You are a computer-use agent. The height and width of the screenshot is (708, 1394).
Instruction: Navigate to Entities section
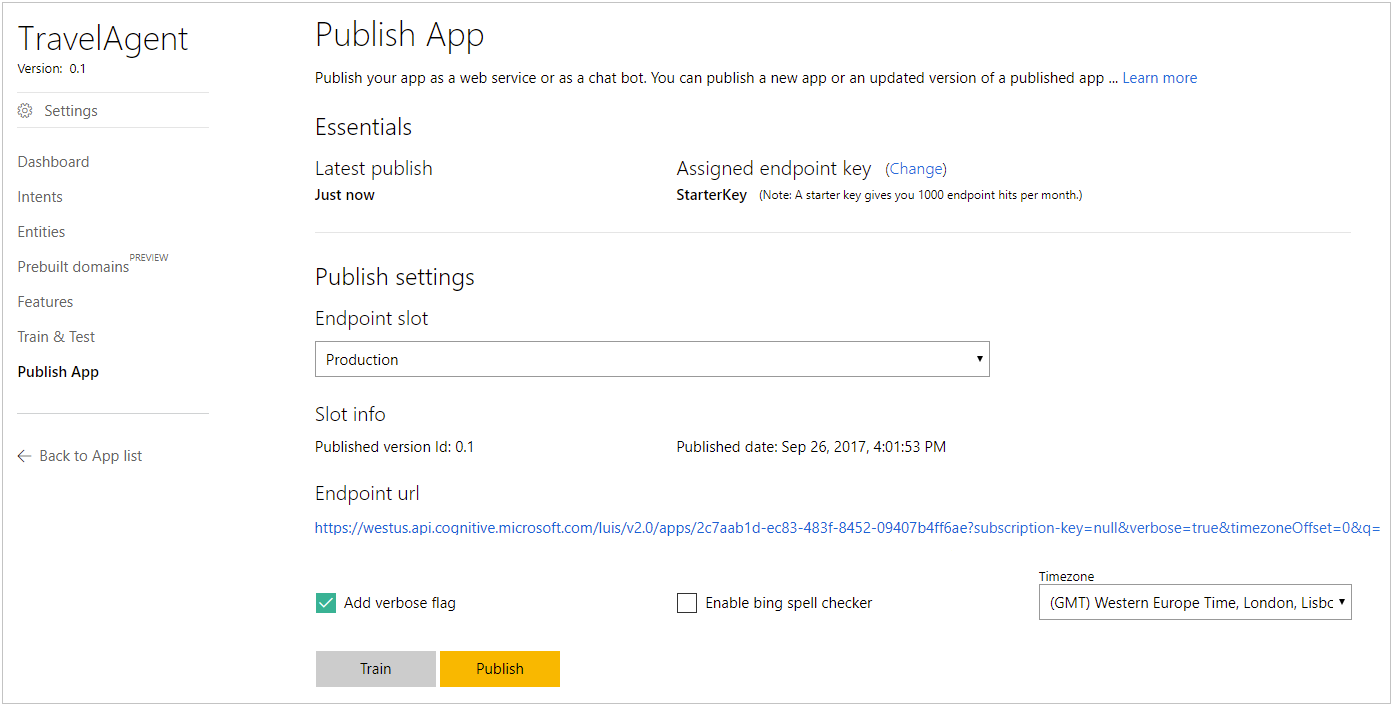point(41,232)
